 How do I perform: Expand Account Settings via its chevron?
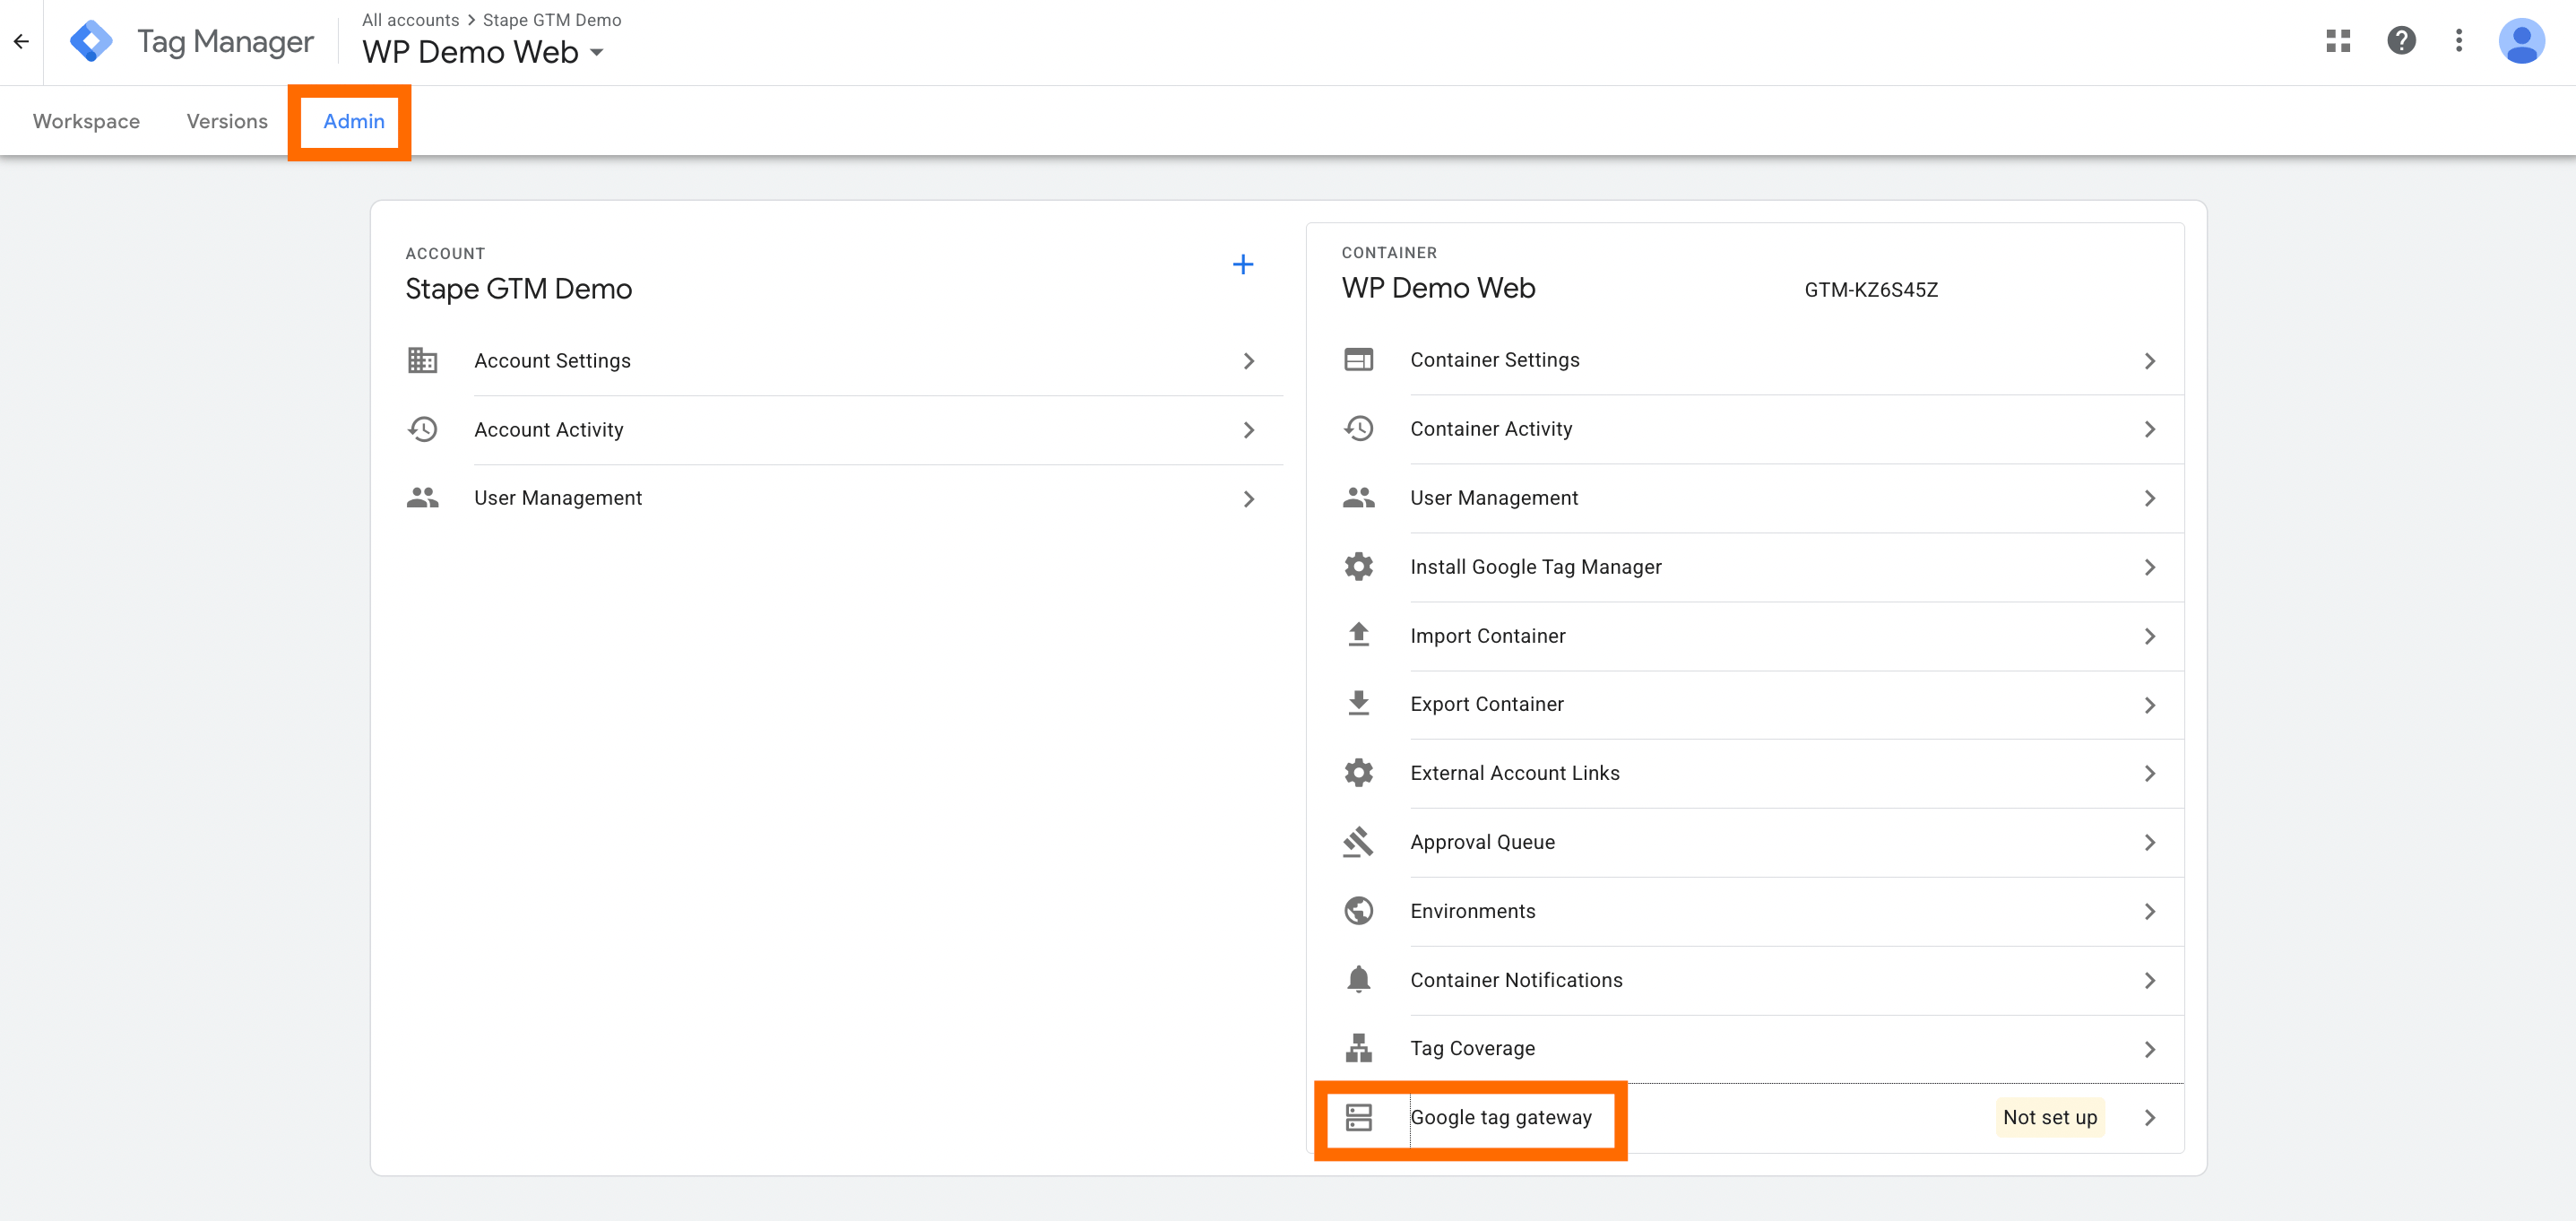click(1248, 361)
